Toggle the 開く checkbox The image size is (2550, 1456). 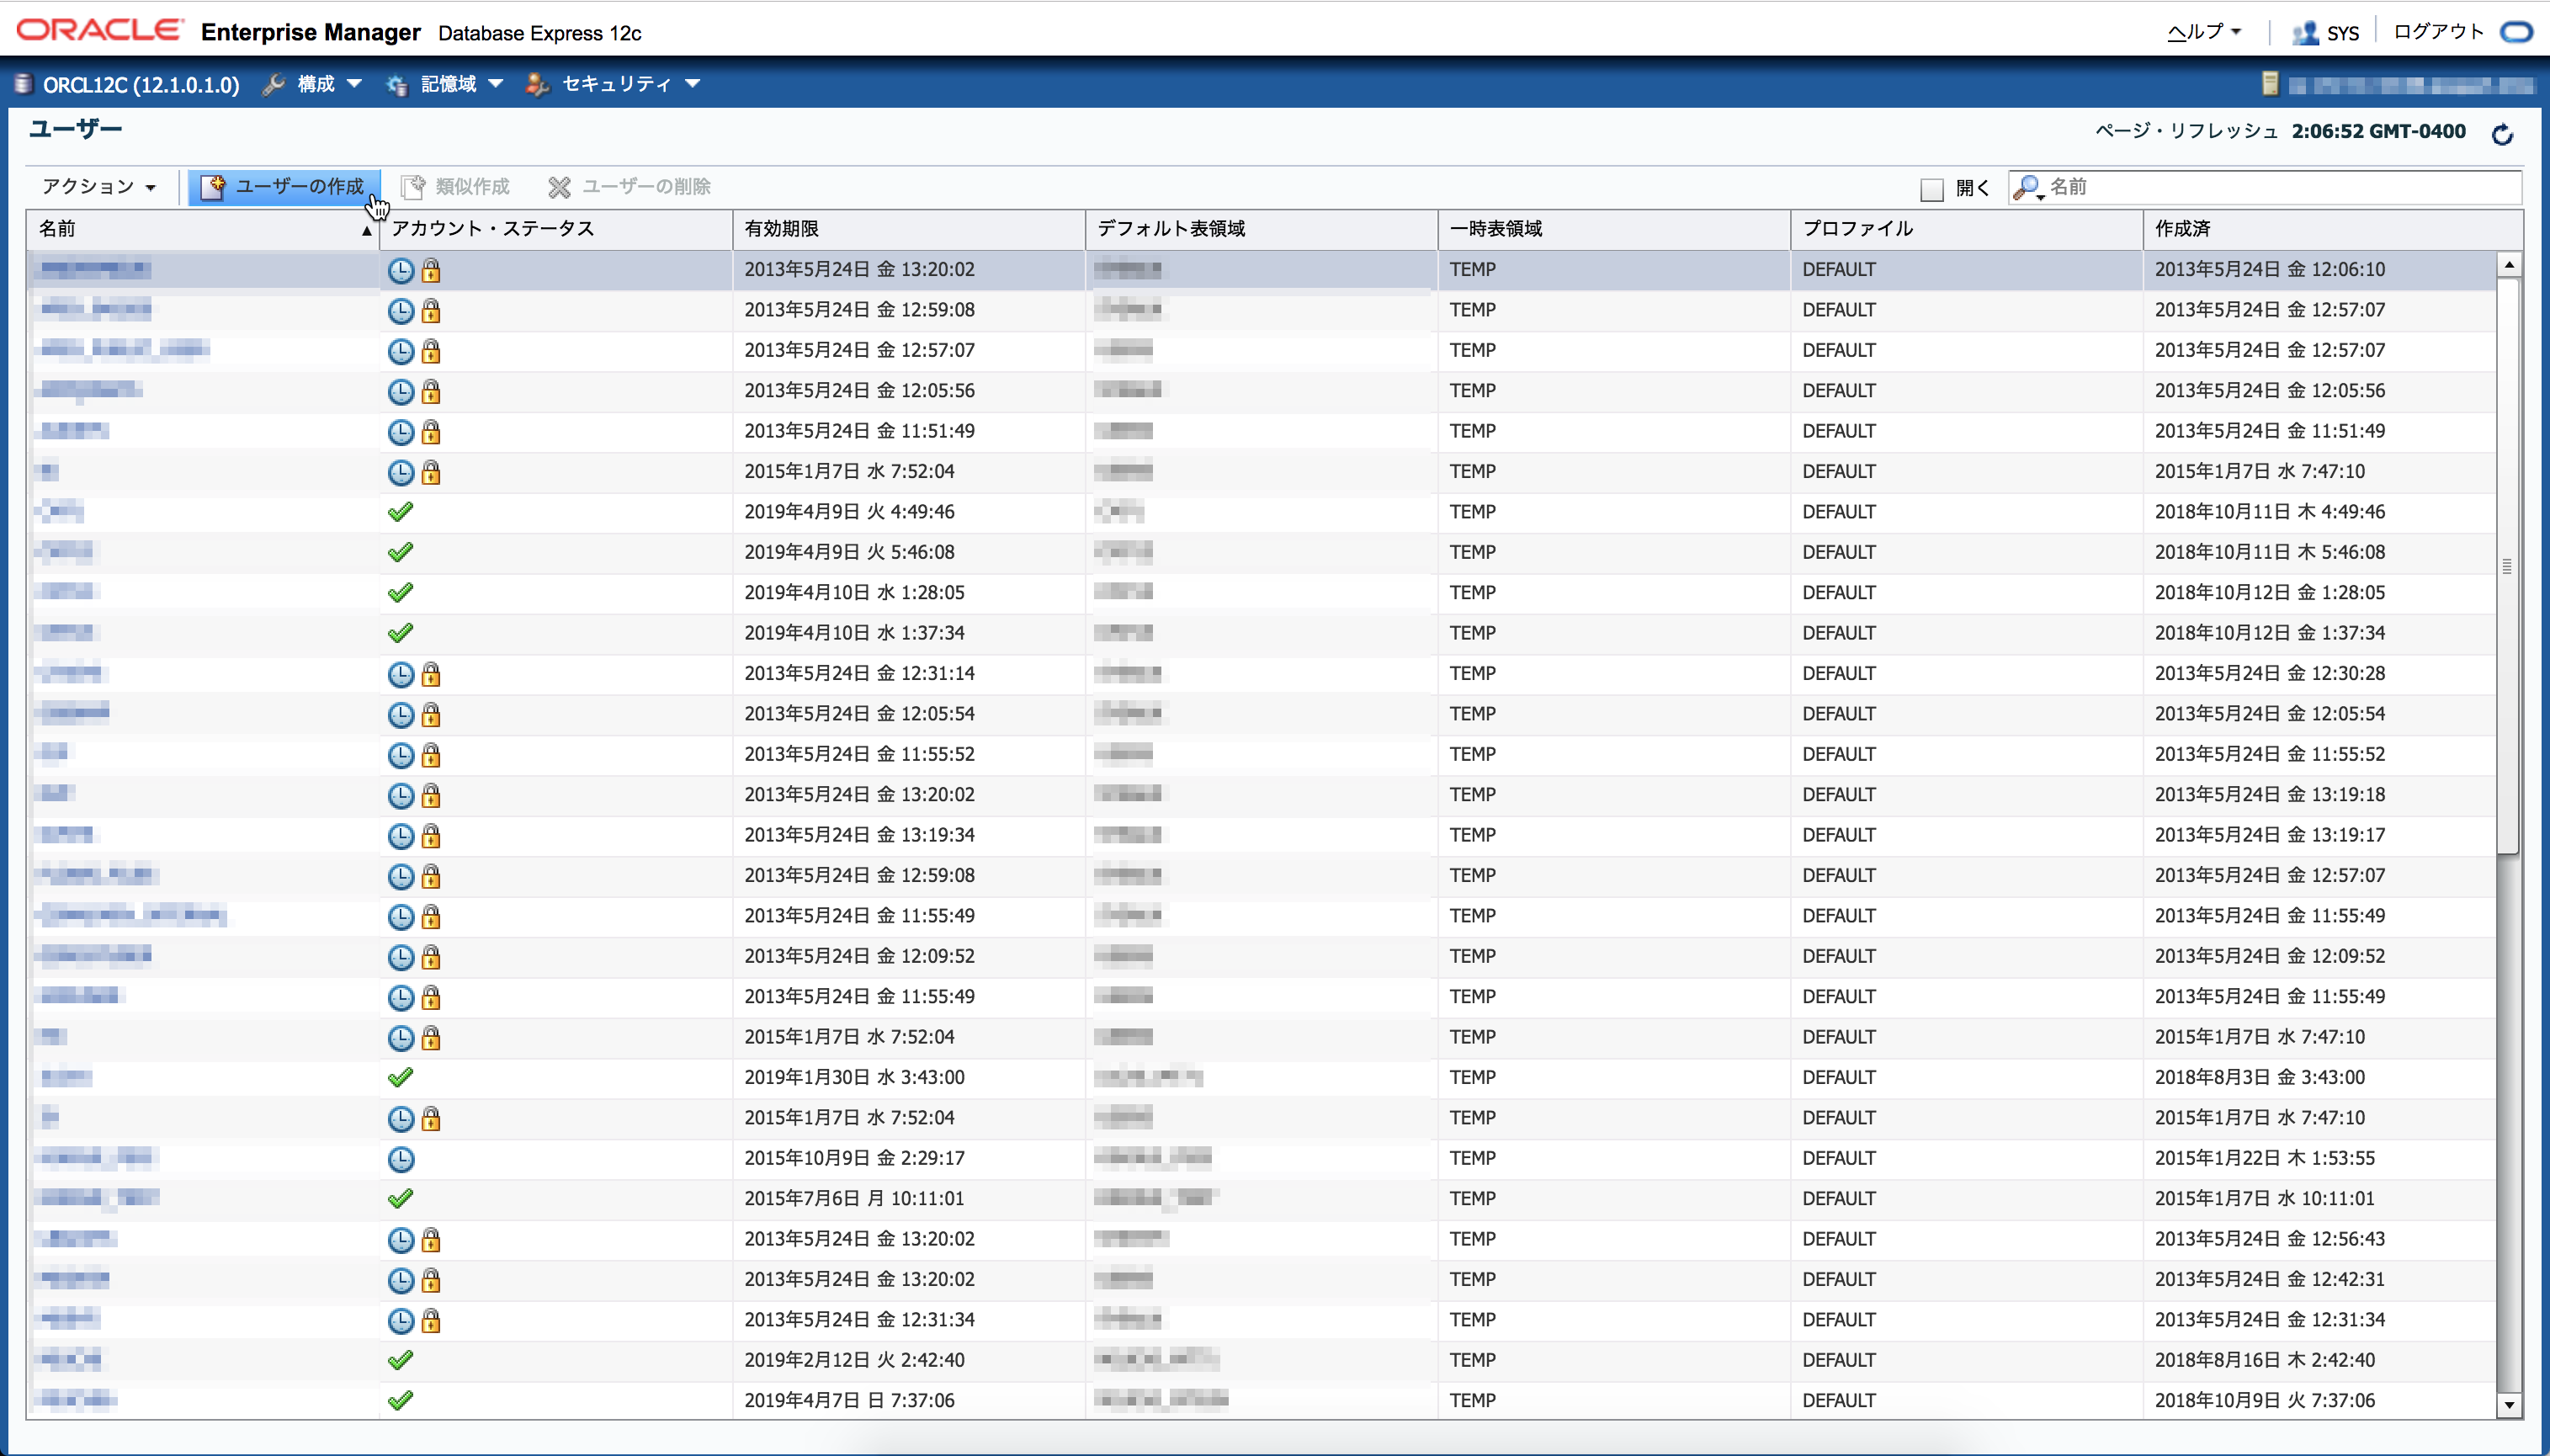point(1932,188)
